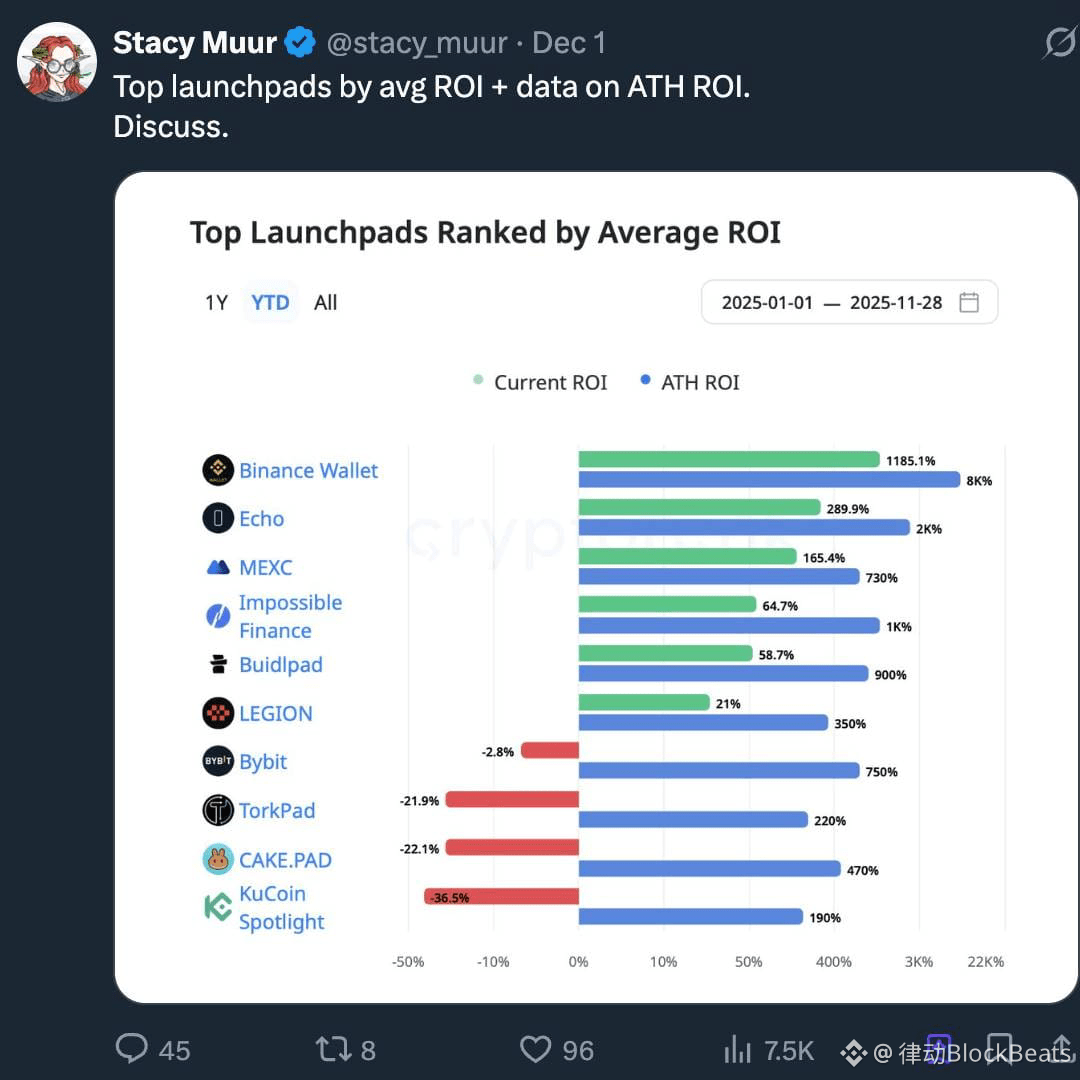View post analytics bar chart icon
This screenshot has width=1080, height=1080.
pos(737,1049)
